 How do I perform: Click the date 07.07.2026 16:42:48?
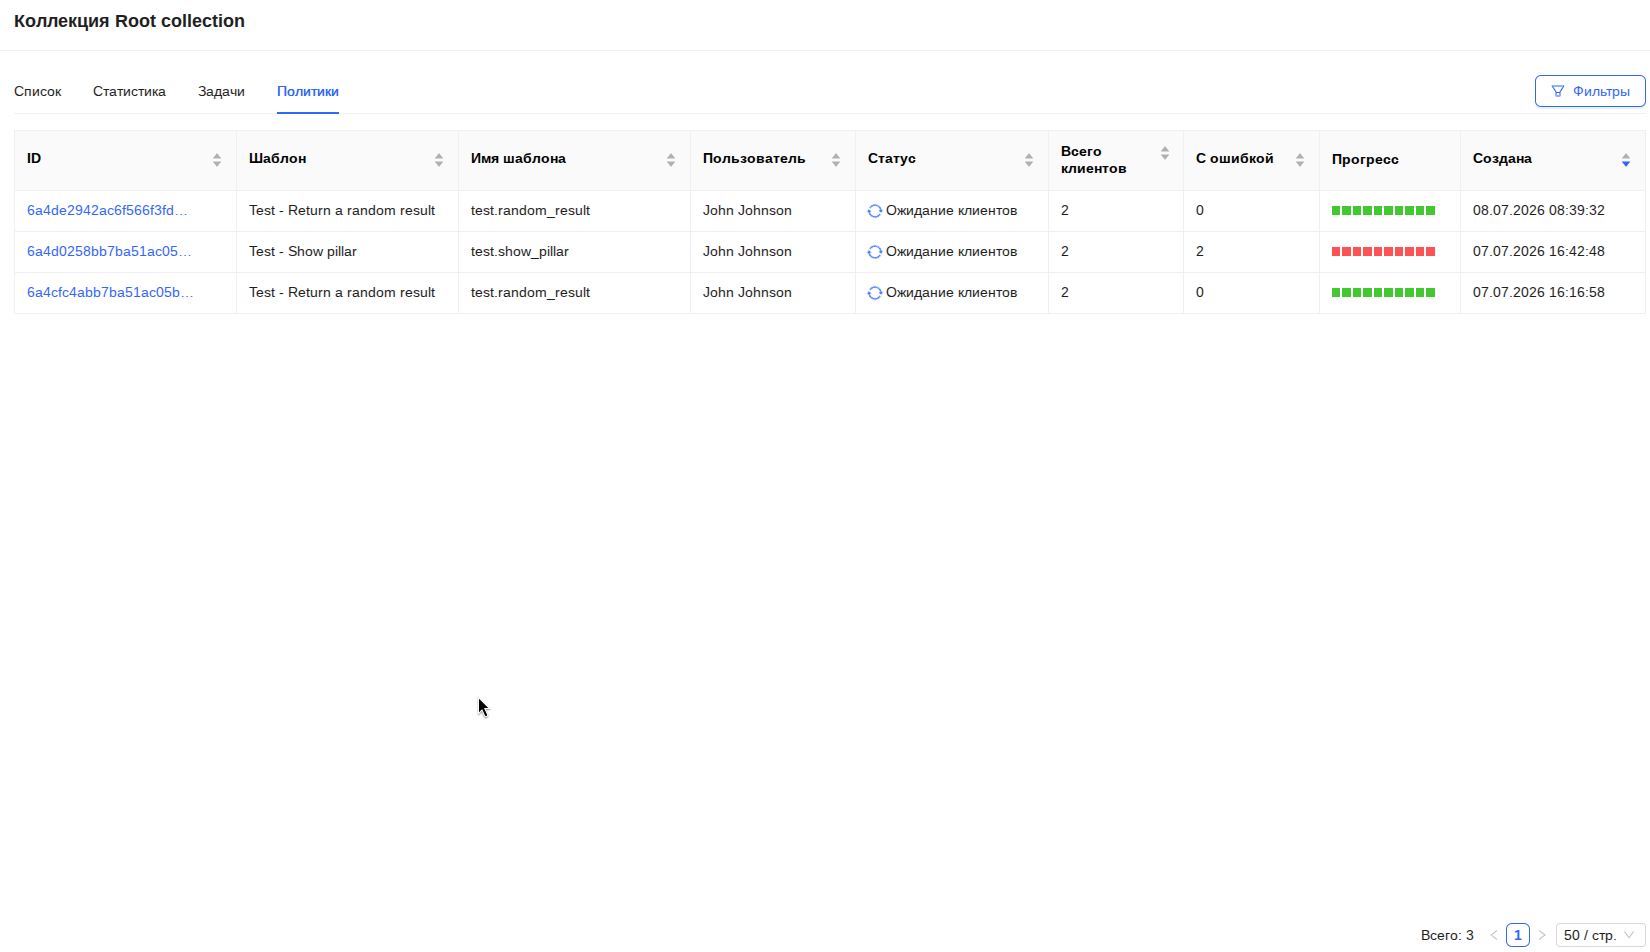(x=1539, y=251)
